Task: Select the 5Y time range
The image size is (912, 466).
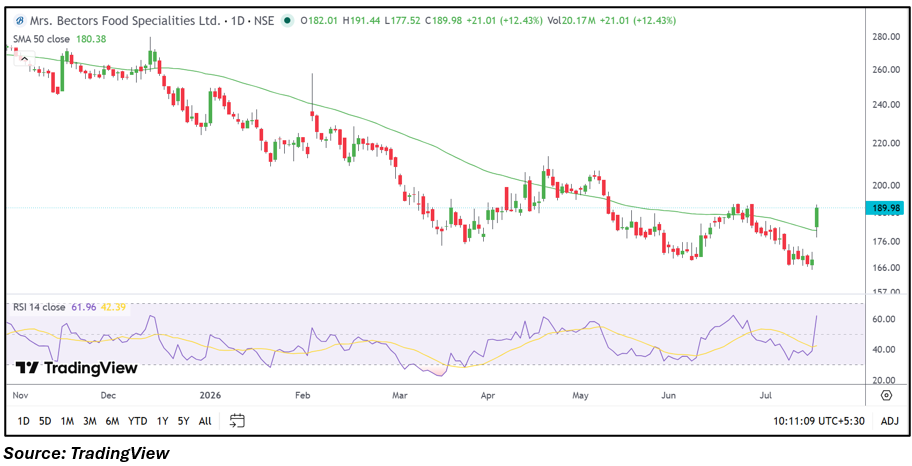Action: 183,421
